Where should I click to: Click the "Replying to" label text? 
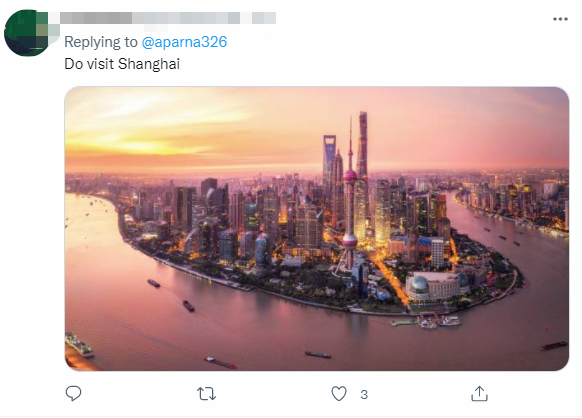[101, 42]
